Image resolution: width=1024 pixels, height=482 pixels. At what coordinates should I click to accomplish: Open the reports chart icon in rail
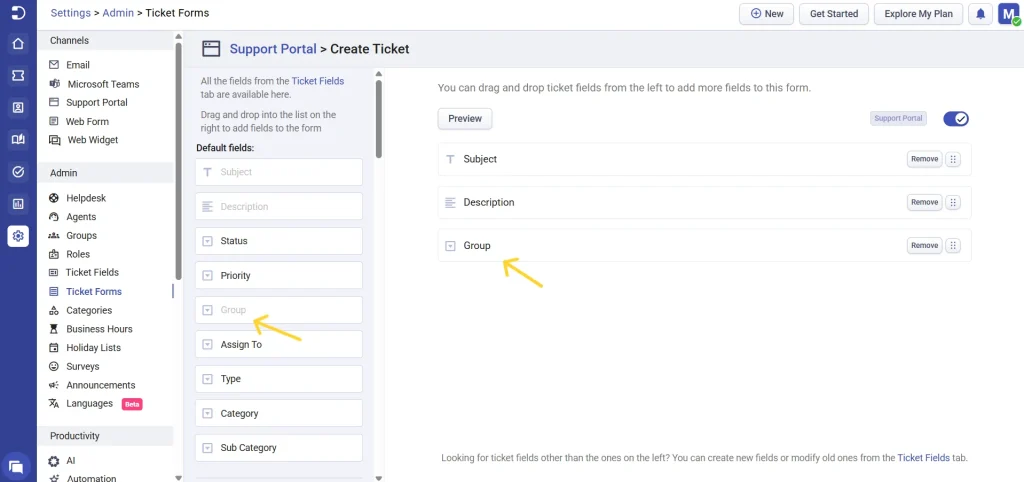[x=18, y=204]
